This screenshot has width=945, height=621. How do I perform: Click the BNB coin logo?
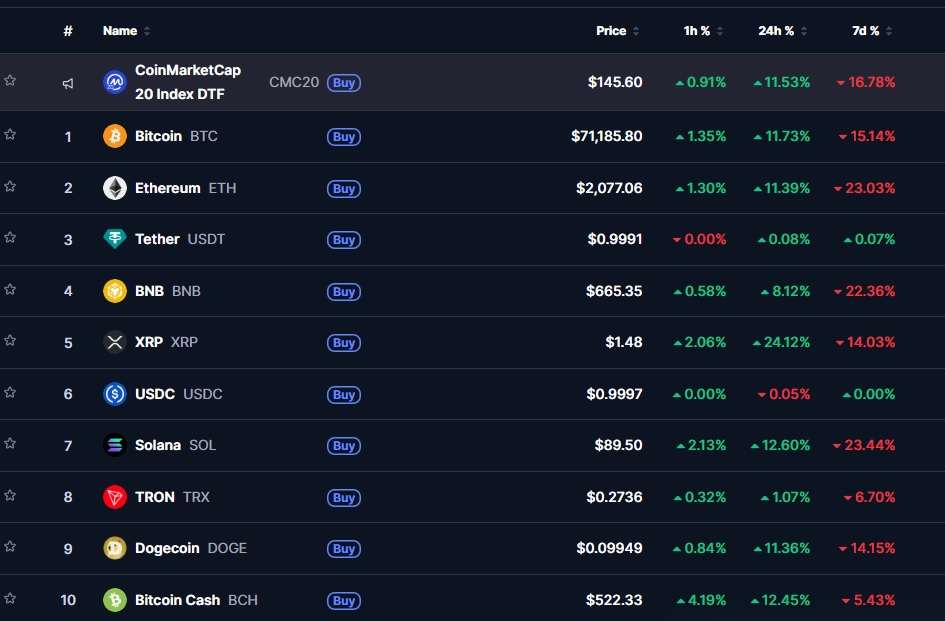[115, 291]
